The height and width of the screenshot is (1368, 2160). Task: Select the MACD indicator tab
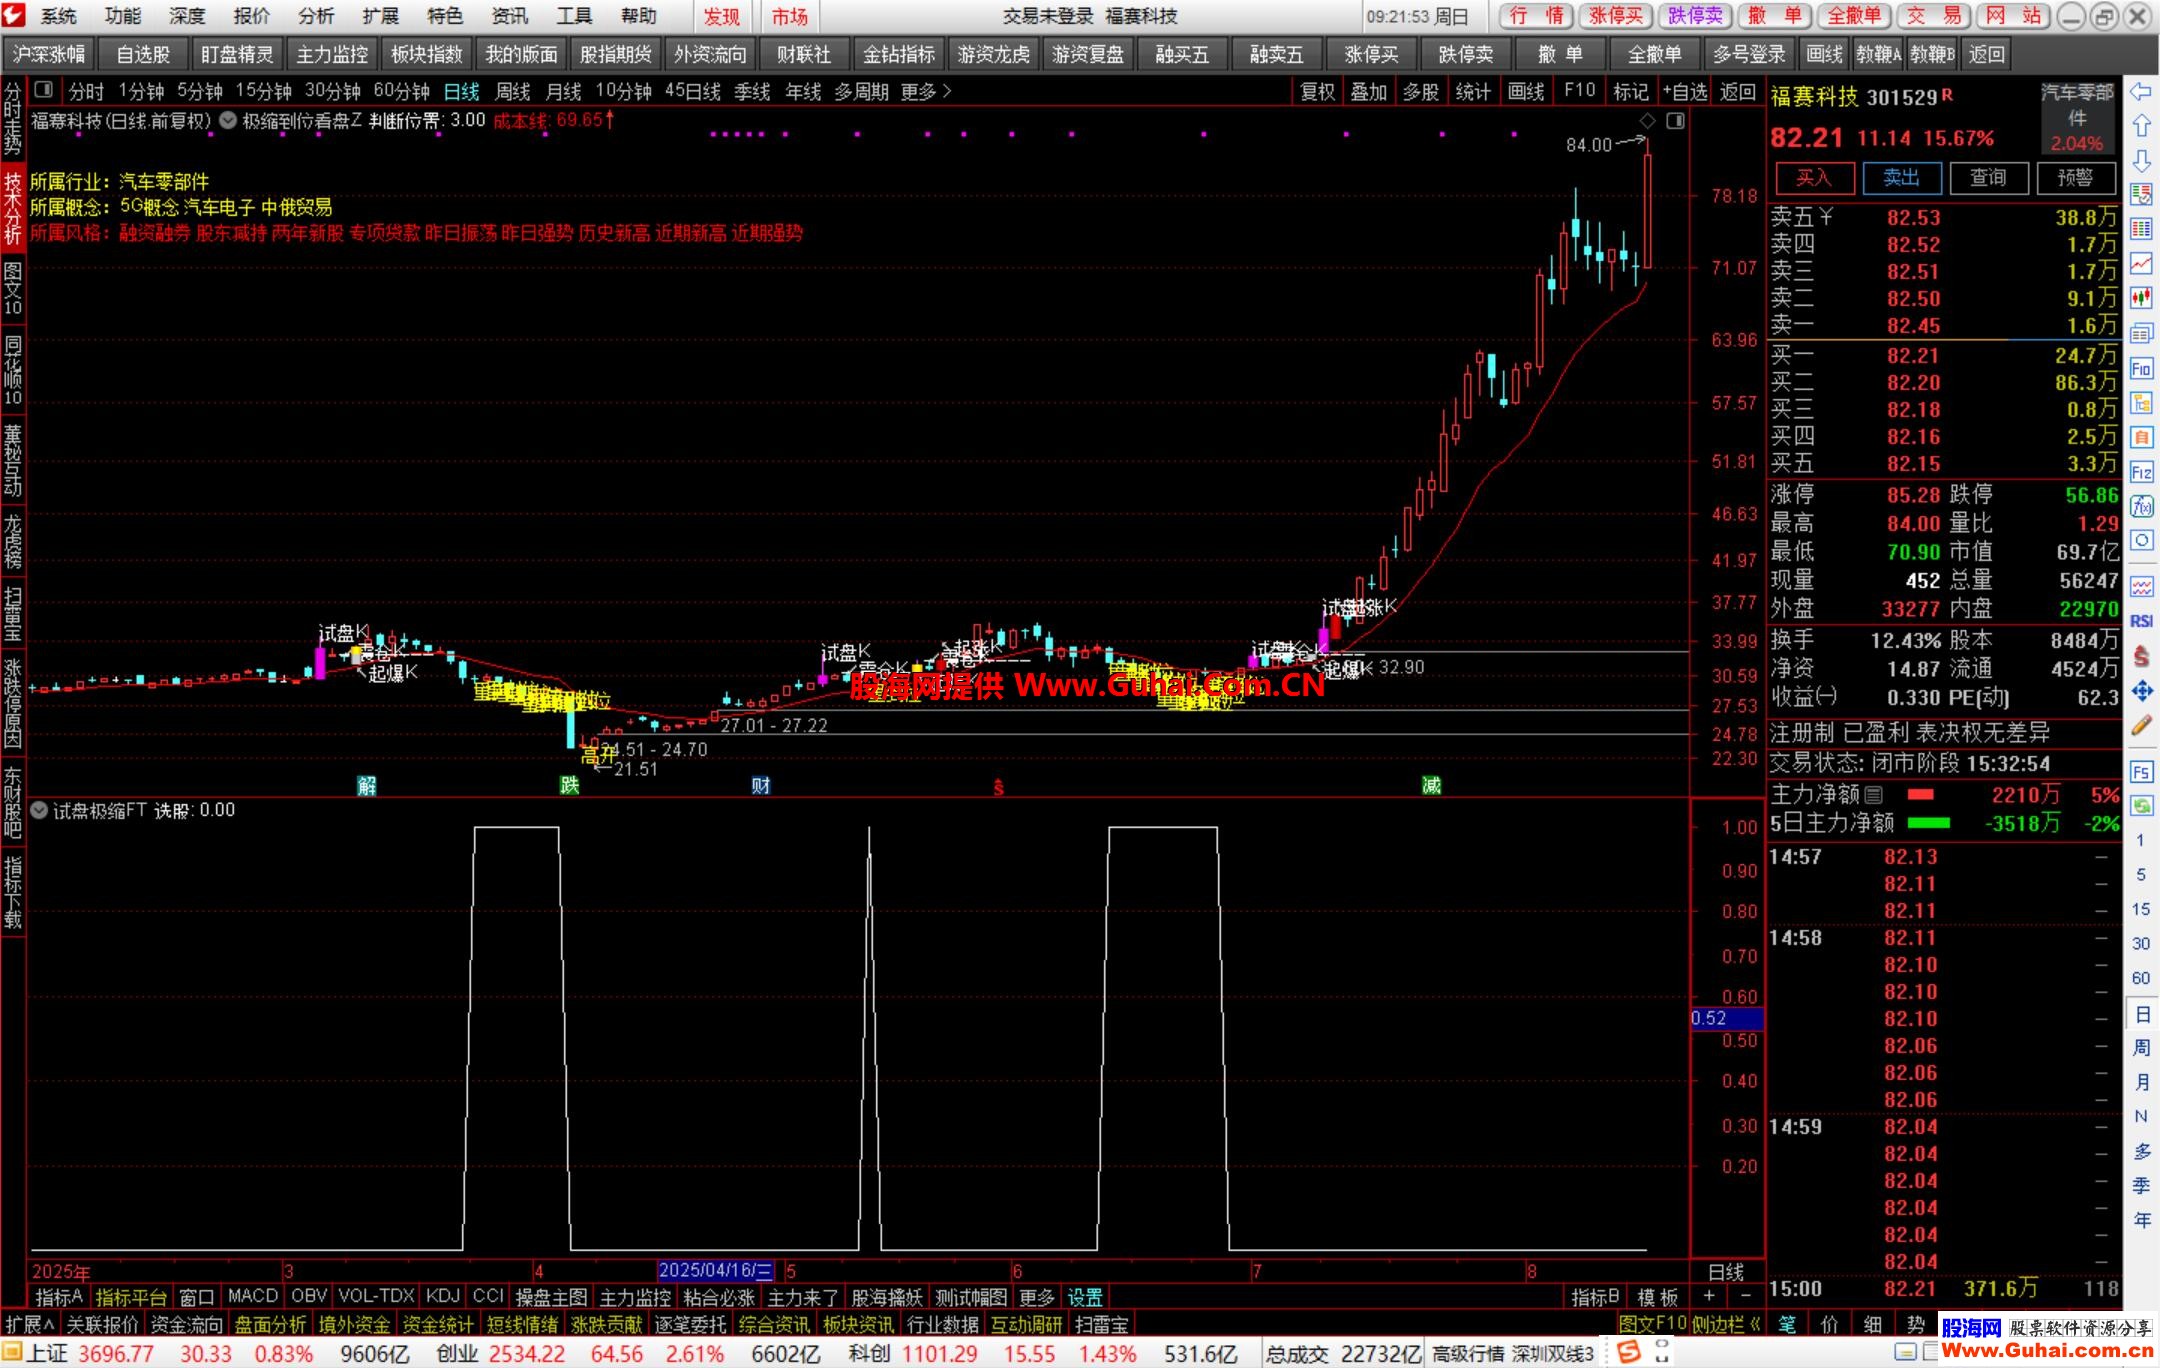coord(252,1297)
